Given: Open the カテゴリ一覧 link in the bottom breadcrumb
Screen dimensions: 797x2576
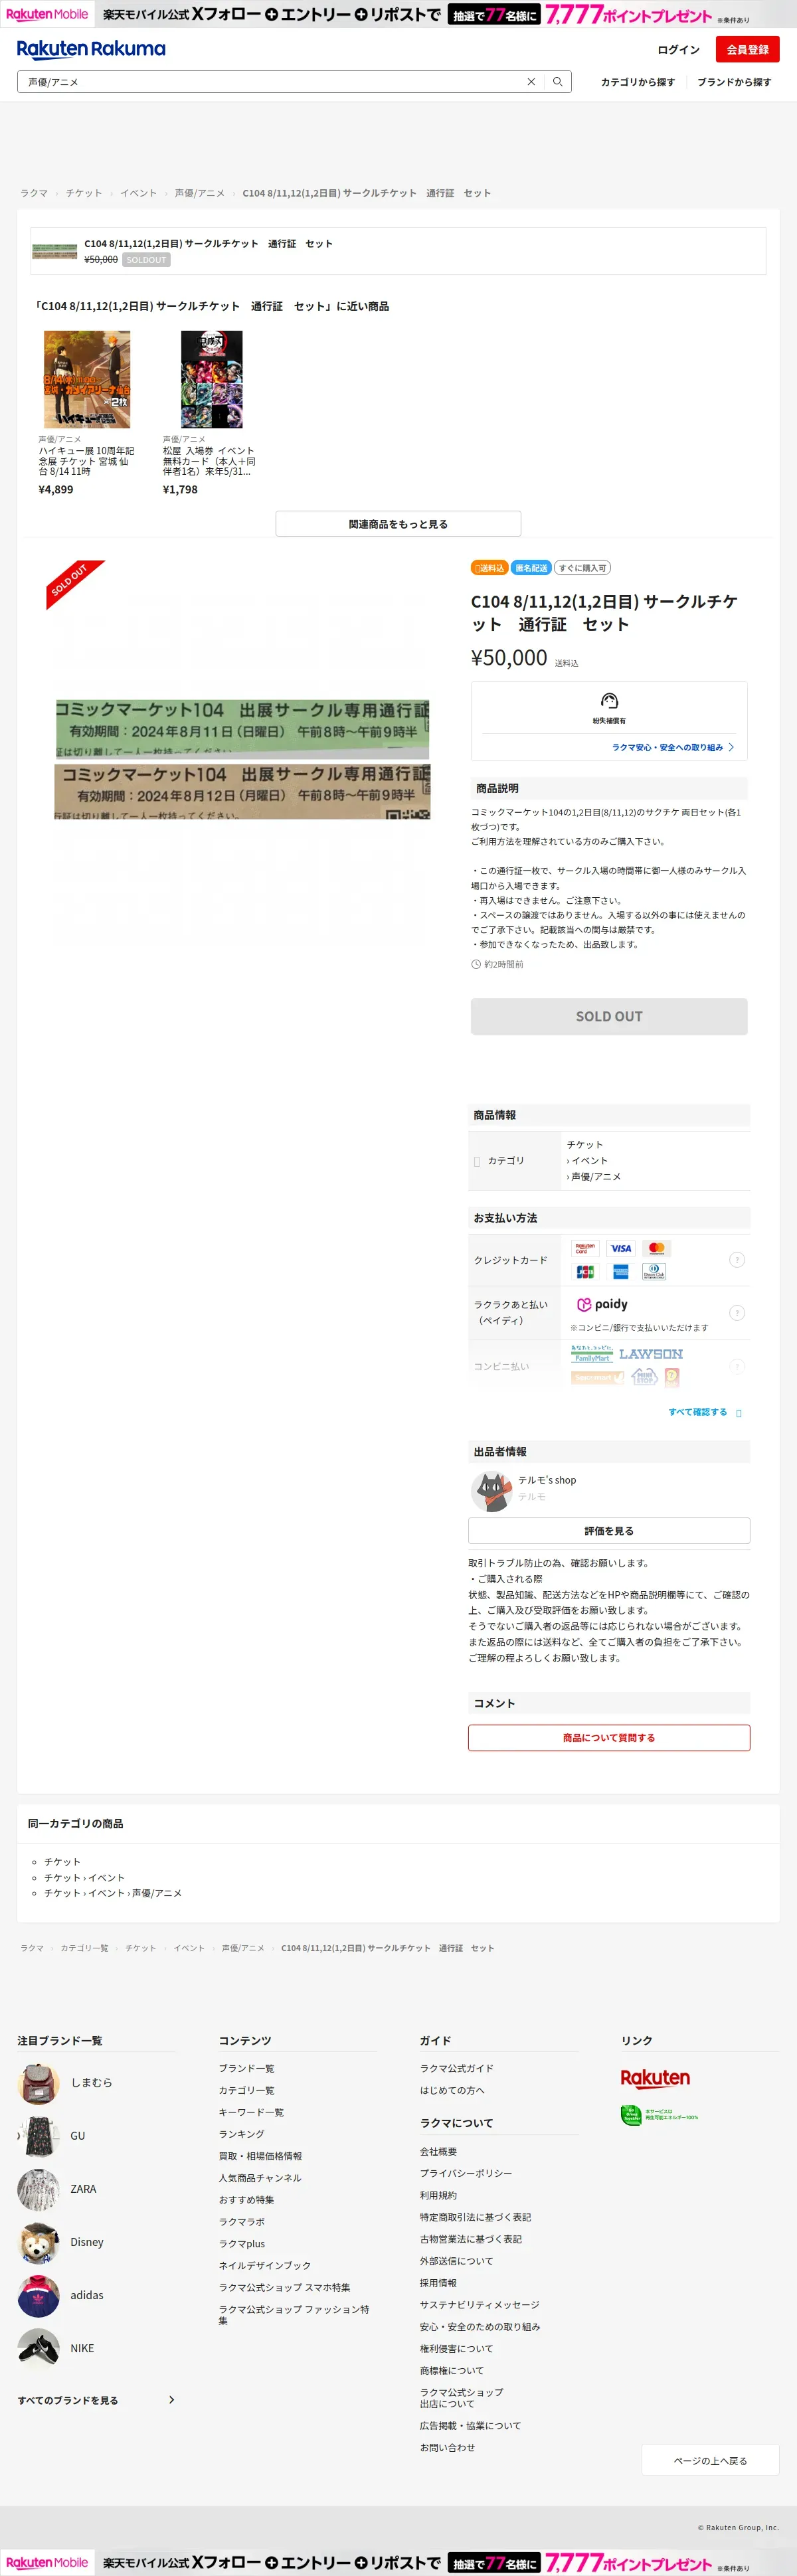Looking at the screenshot, I should pos(84,1948).
